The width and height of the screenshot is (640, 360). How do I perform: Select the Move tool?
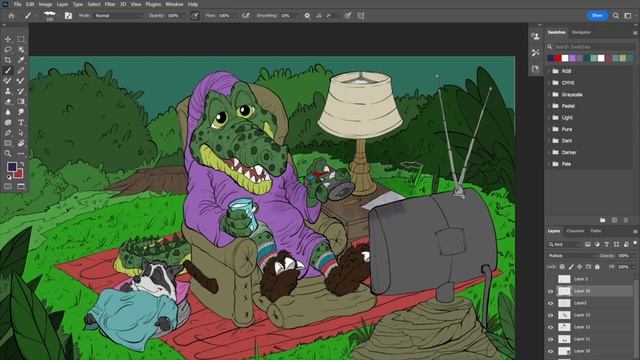(x=8, y=39)
